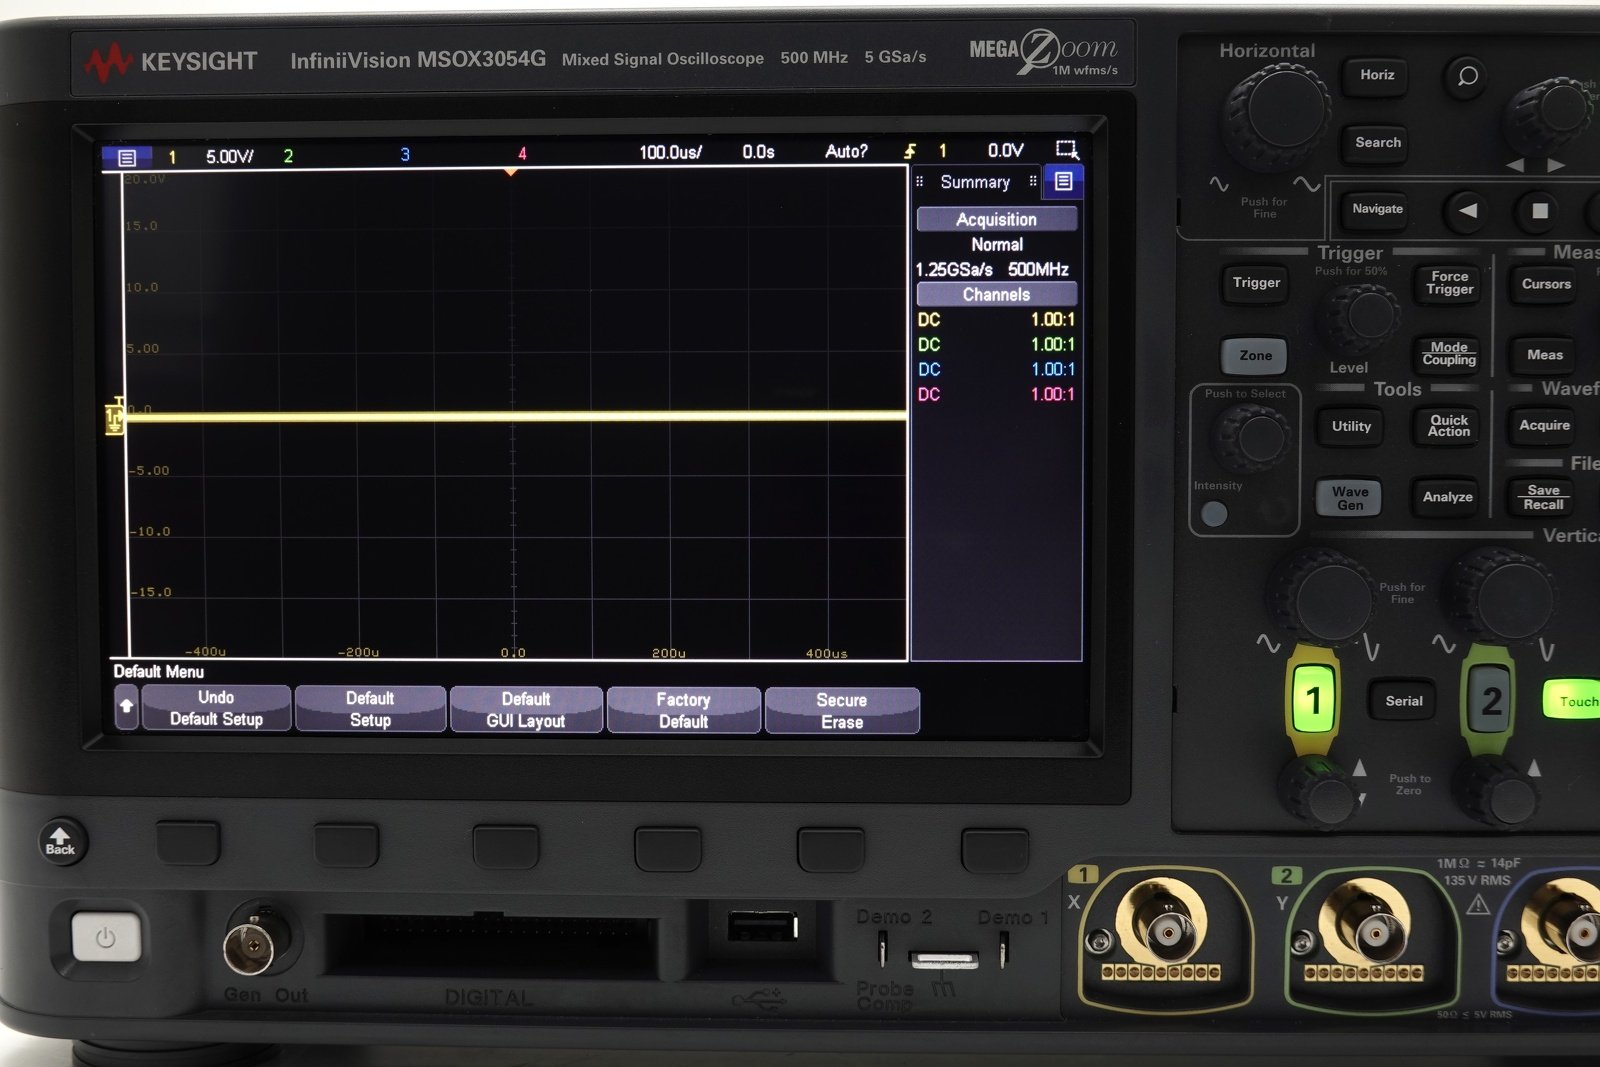
Task: Hit the Navigate stop key
Action: pos(1540,210)
